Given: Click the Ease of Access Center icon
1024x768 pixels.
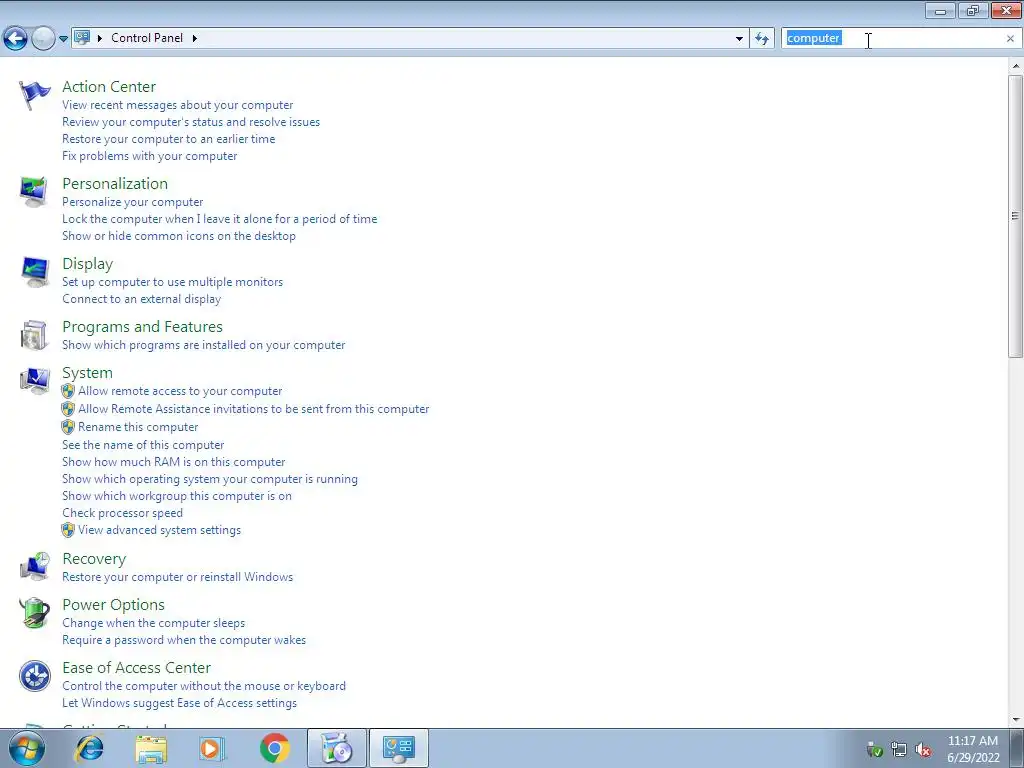Looking at the screenshot, I should click(x=34, y=676).
